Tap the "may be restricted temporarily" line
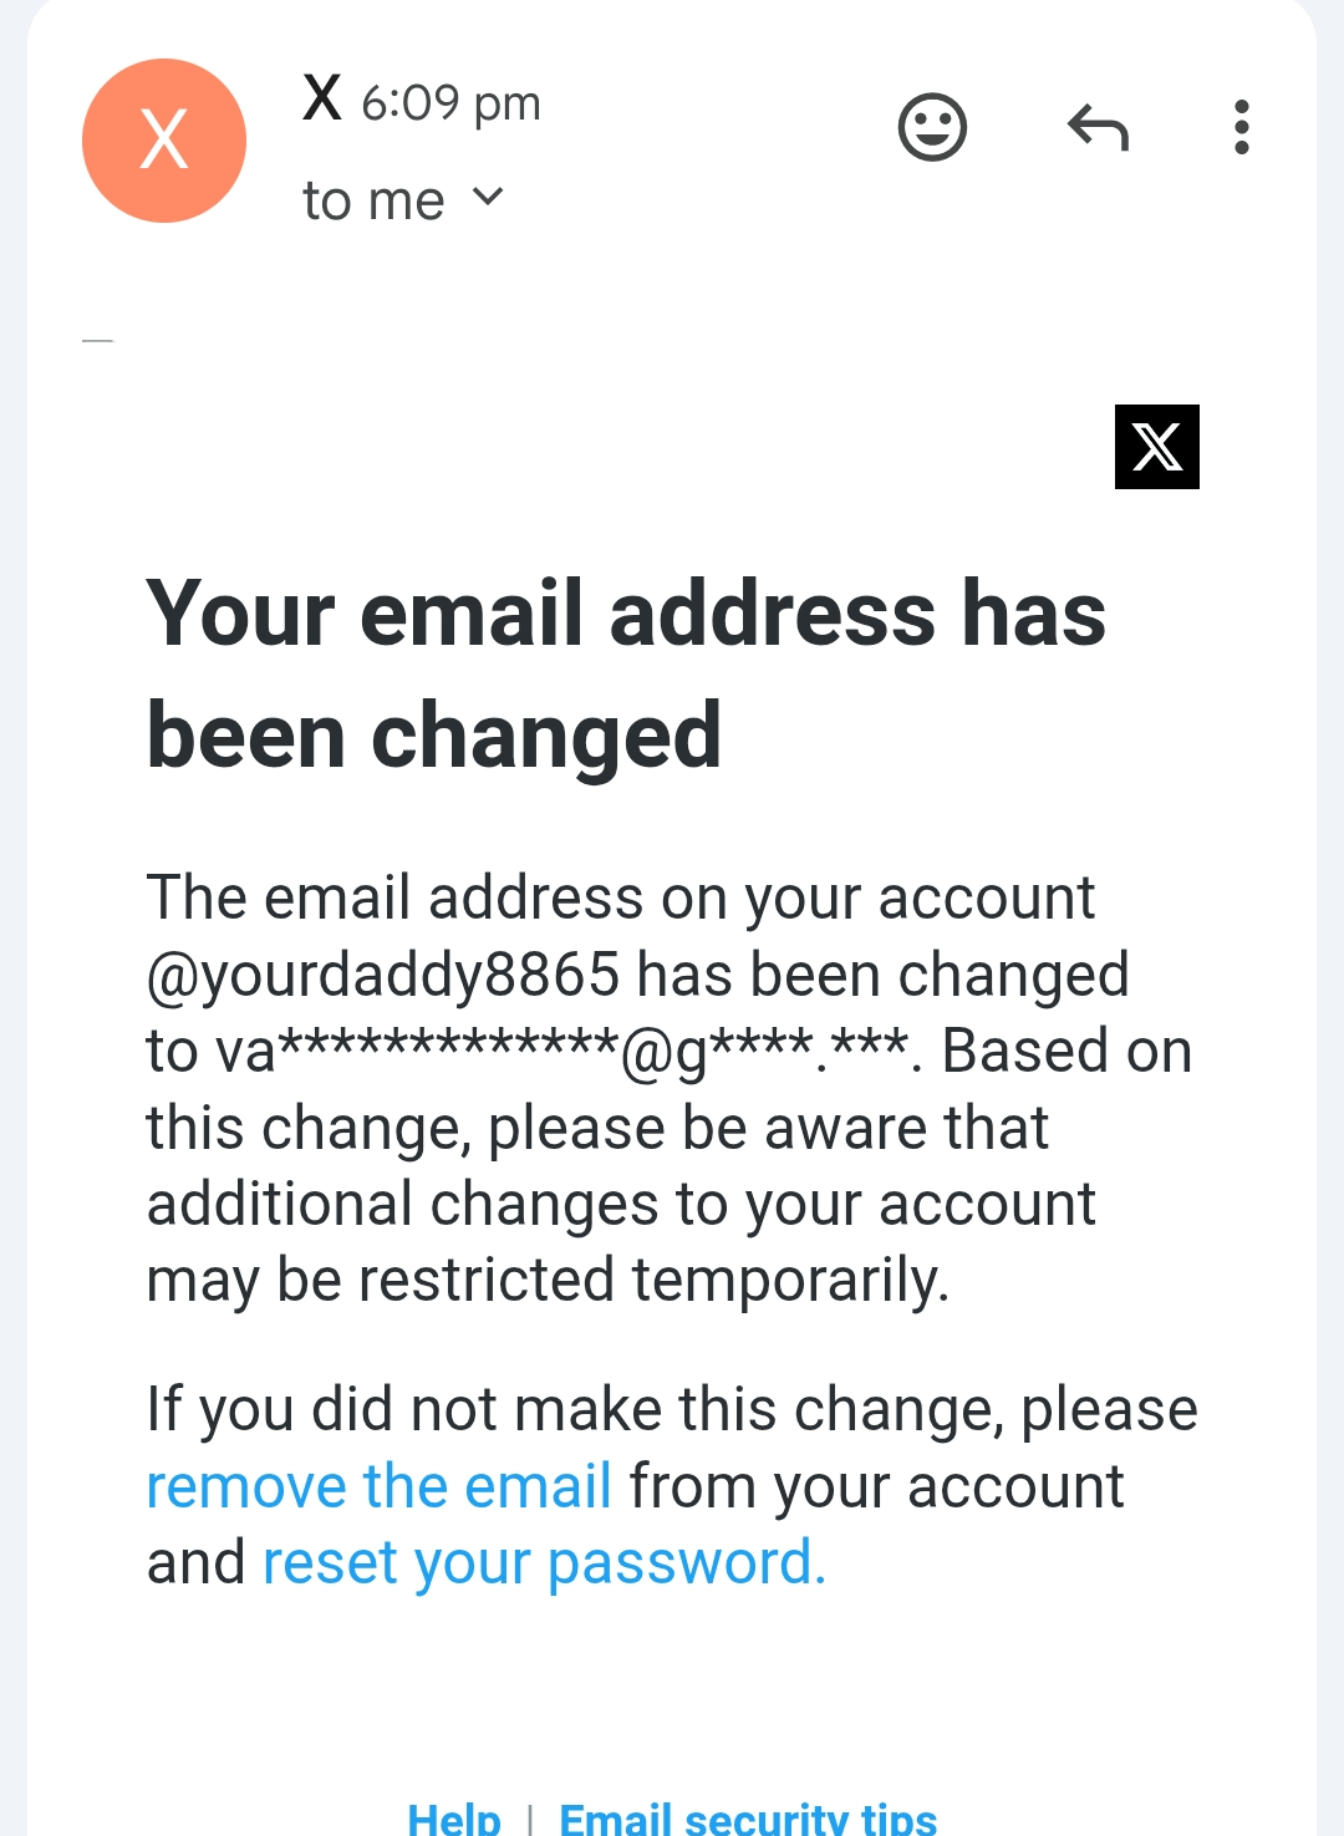The height and width of the screenshot is (1836, 1344). 547,1280
